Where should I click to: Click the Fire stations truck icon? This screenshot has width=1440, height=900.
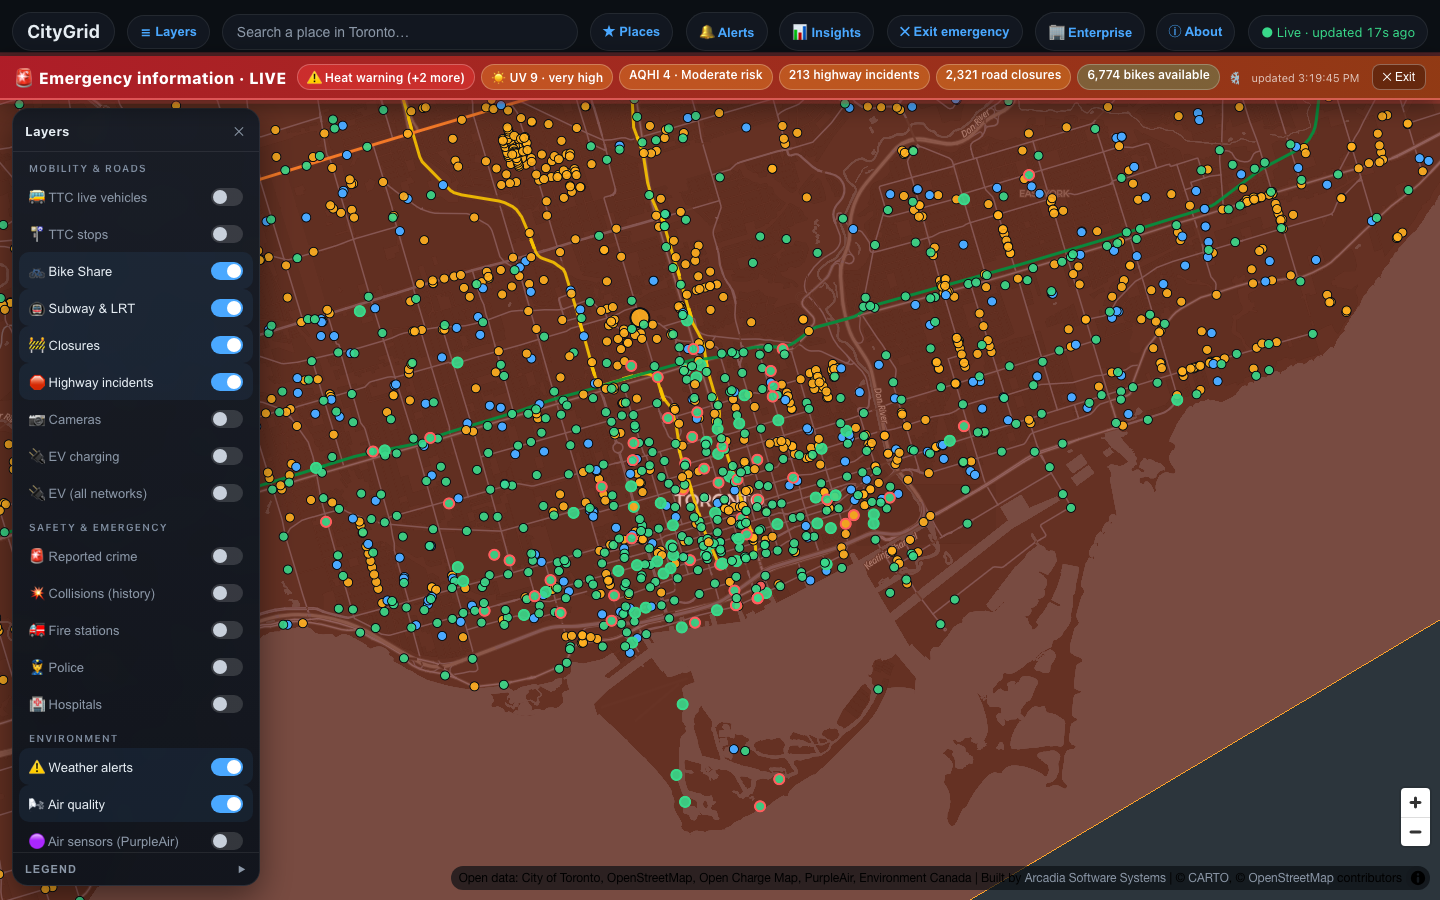tap(37, 630)
